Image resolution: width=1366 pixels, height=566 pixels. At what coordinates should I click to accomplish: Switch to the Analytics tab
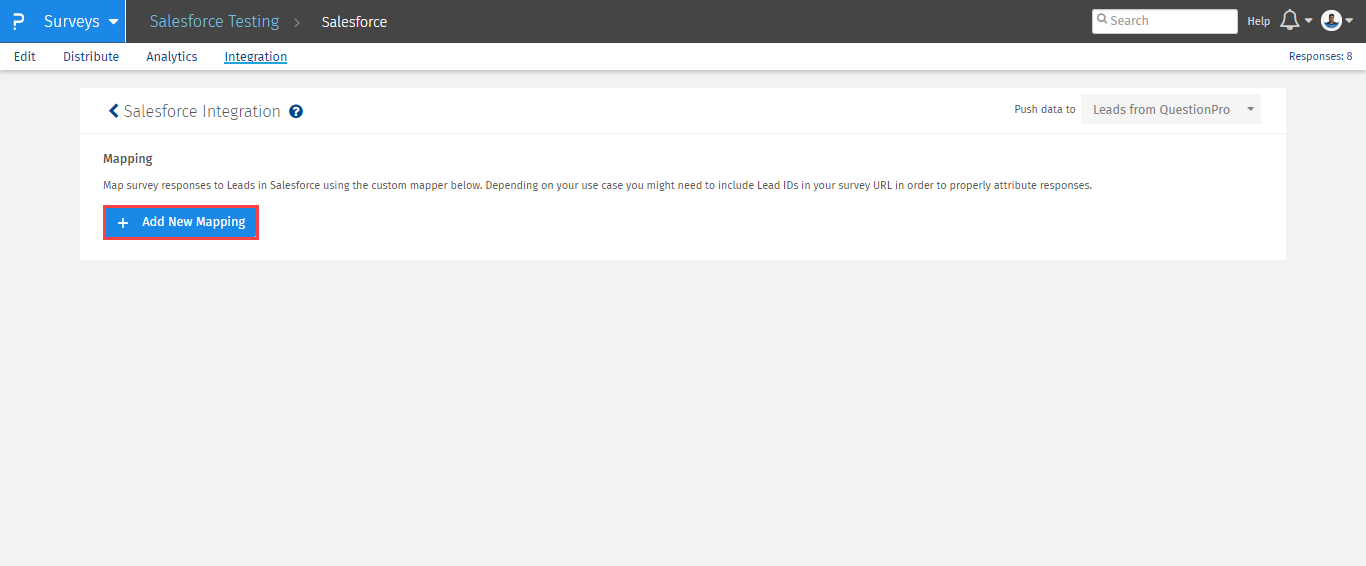(x=172, y=57)
